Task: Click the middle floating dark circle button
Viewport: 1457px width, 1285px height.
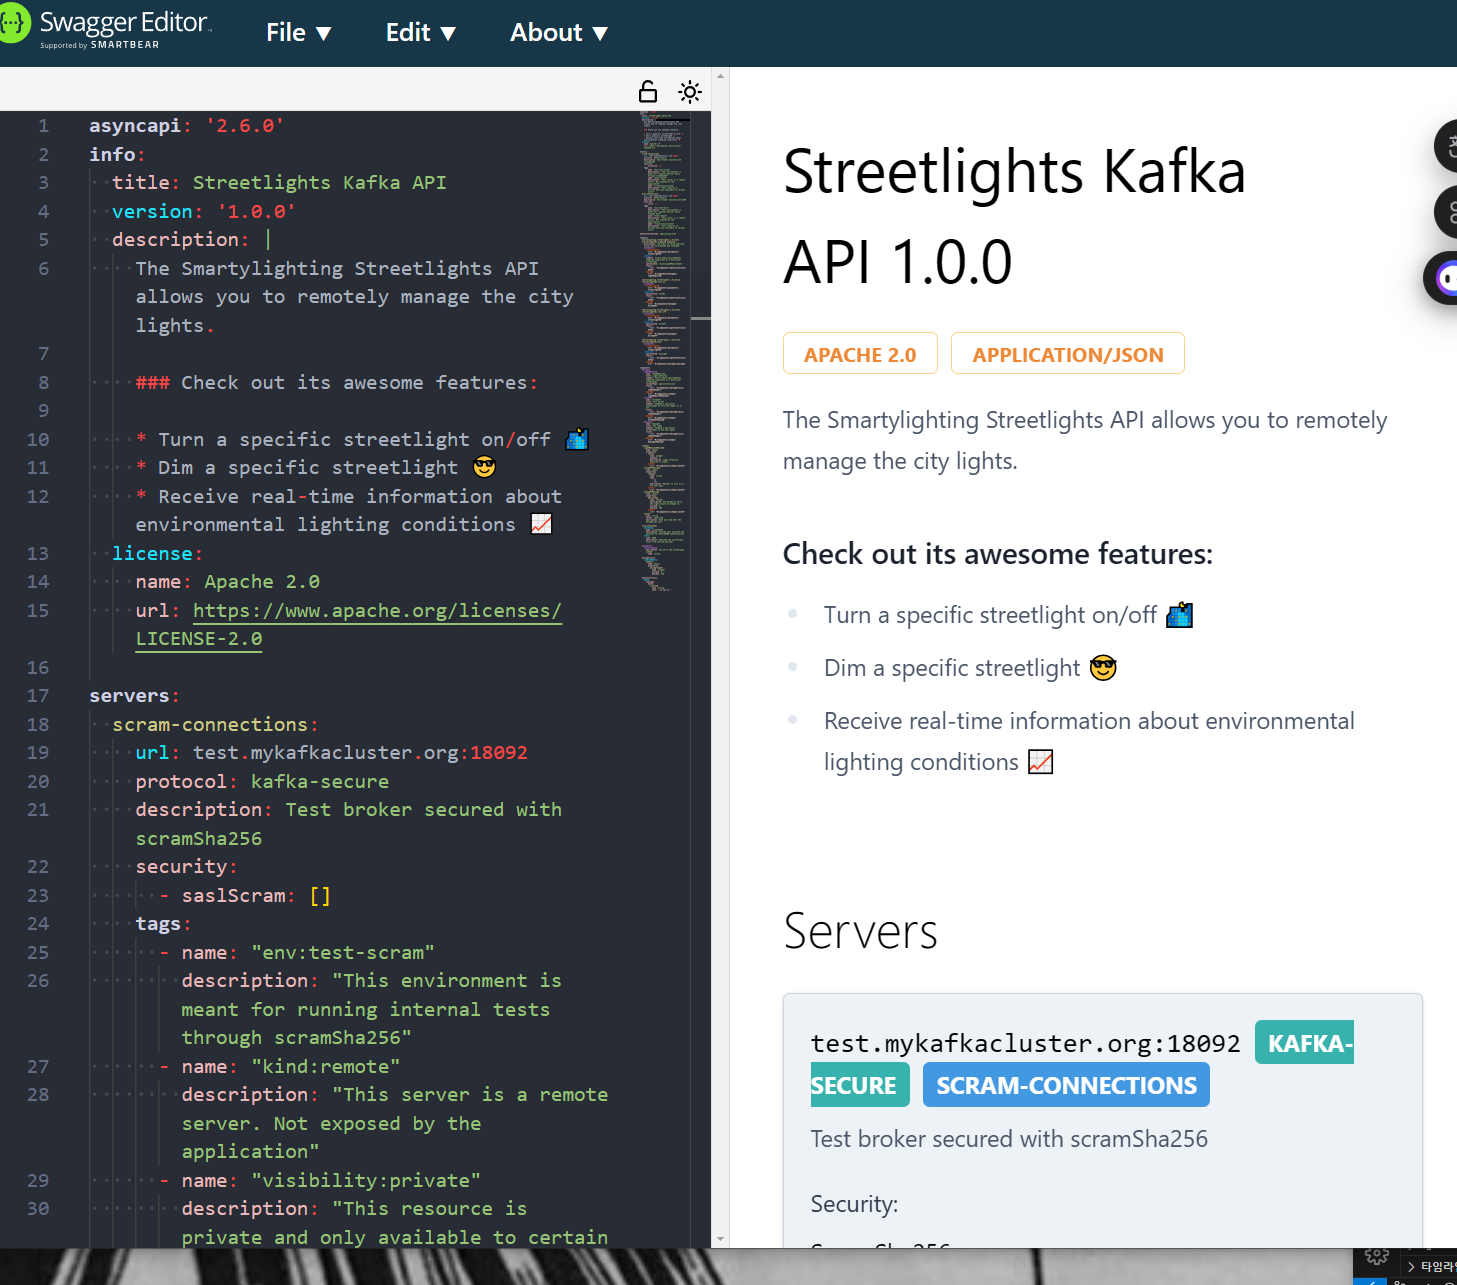Action: pos(1446,212)
